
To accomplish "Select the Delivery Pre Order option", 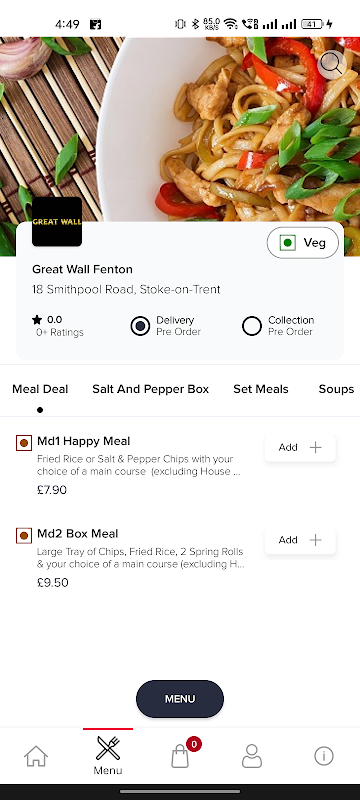I will click(166, 326).
